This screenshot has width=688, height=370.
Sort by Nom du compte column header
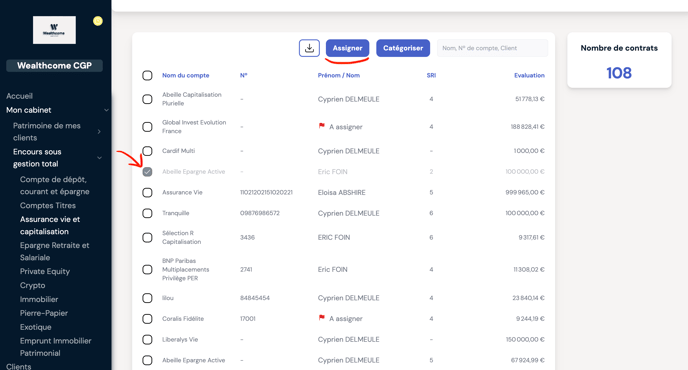(186, 75)
